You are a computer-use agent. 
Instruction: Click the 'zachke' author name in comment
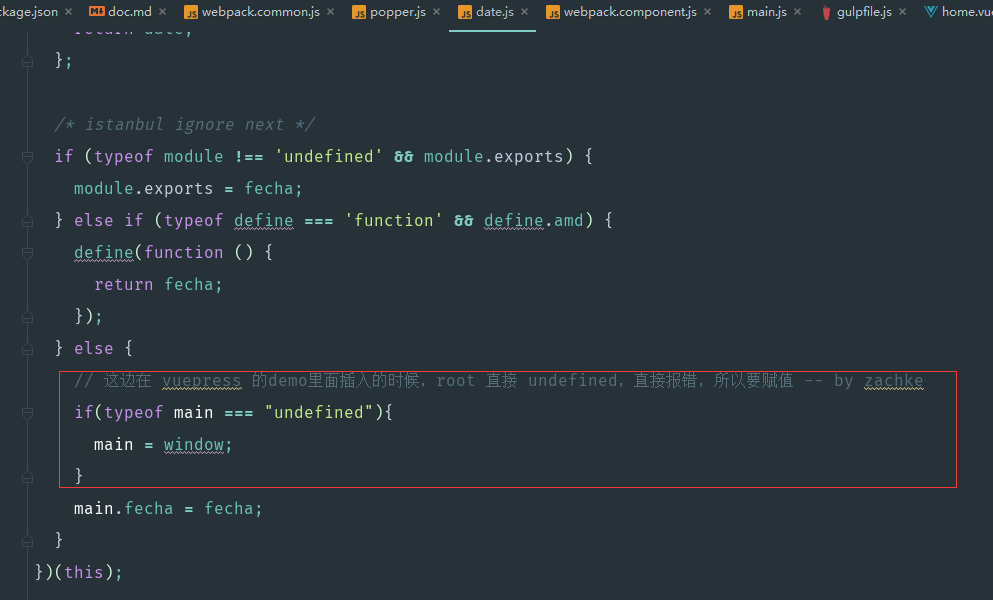[x=894, y=380]
